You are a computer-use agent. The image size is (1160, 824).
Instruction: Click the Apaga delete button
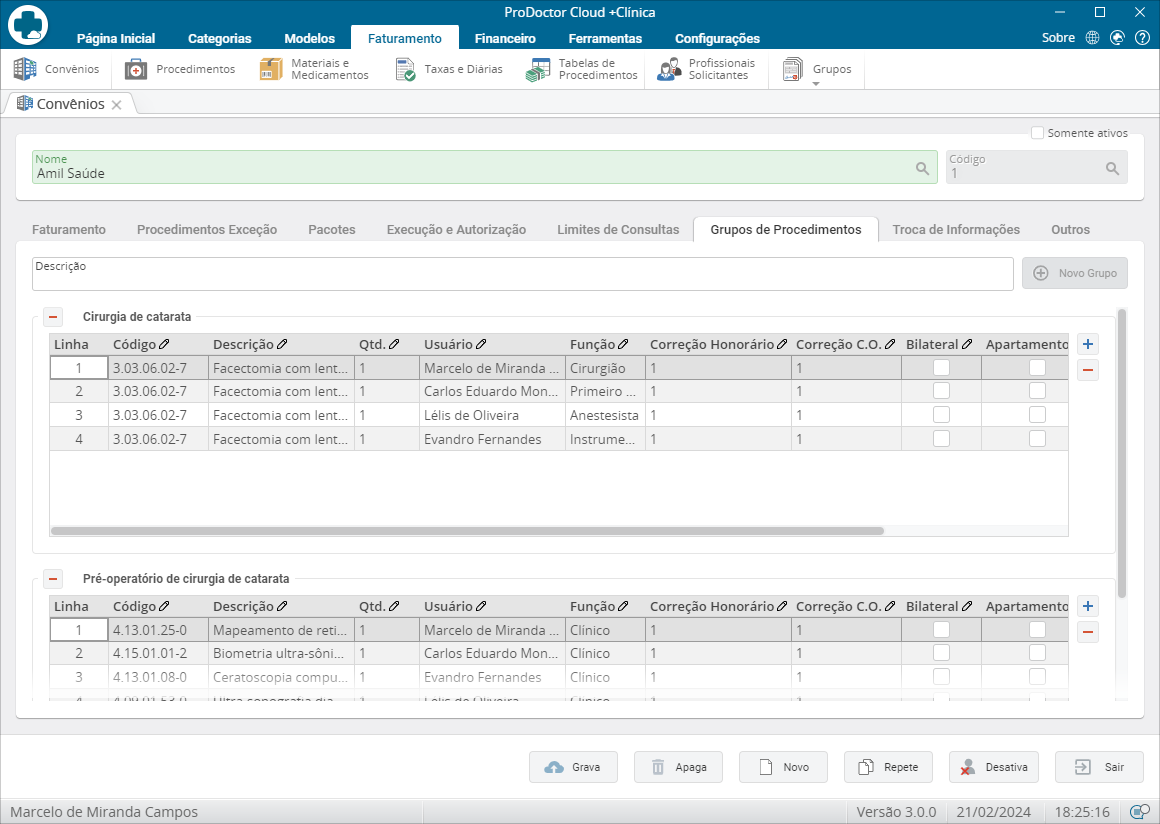click(x=678, y=767)
